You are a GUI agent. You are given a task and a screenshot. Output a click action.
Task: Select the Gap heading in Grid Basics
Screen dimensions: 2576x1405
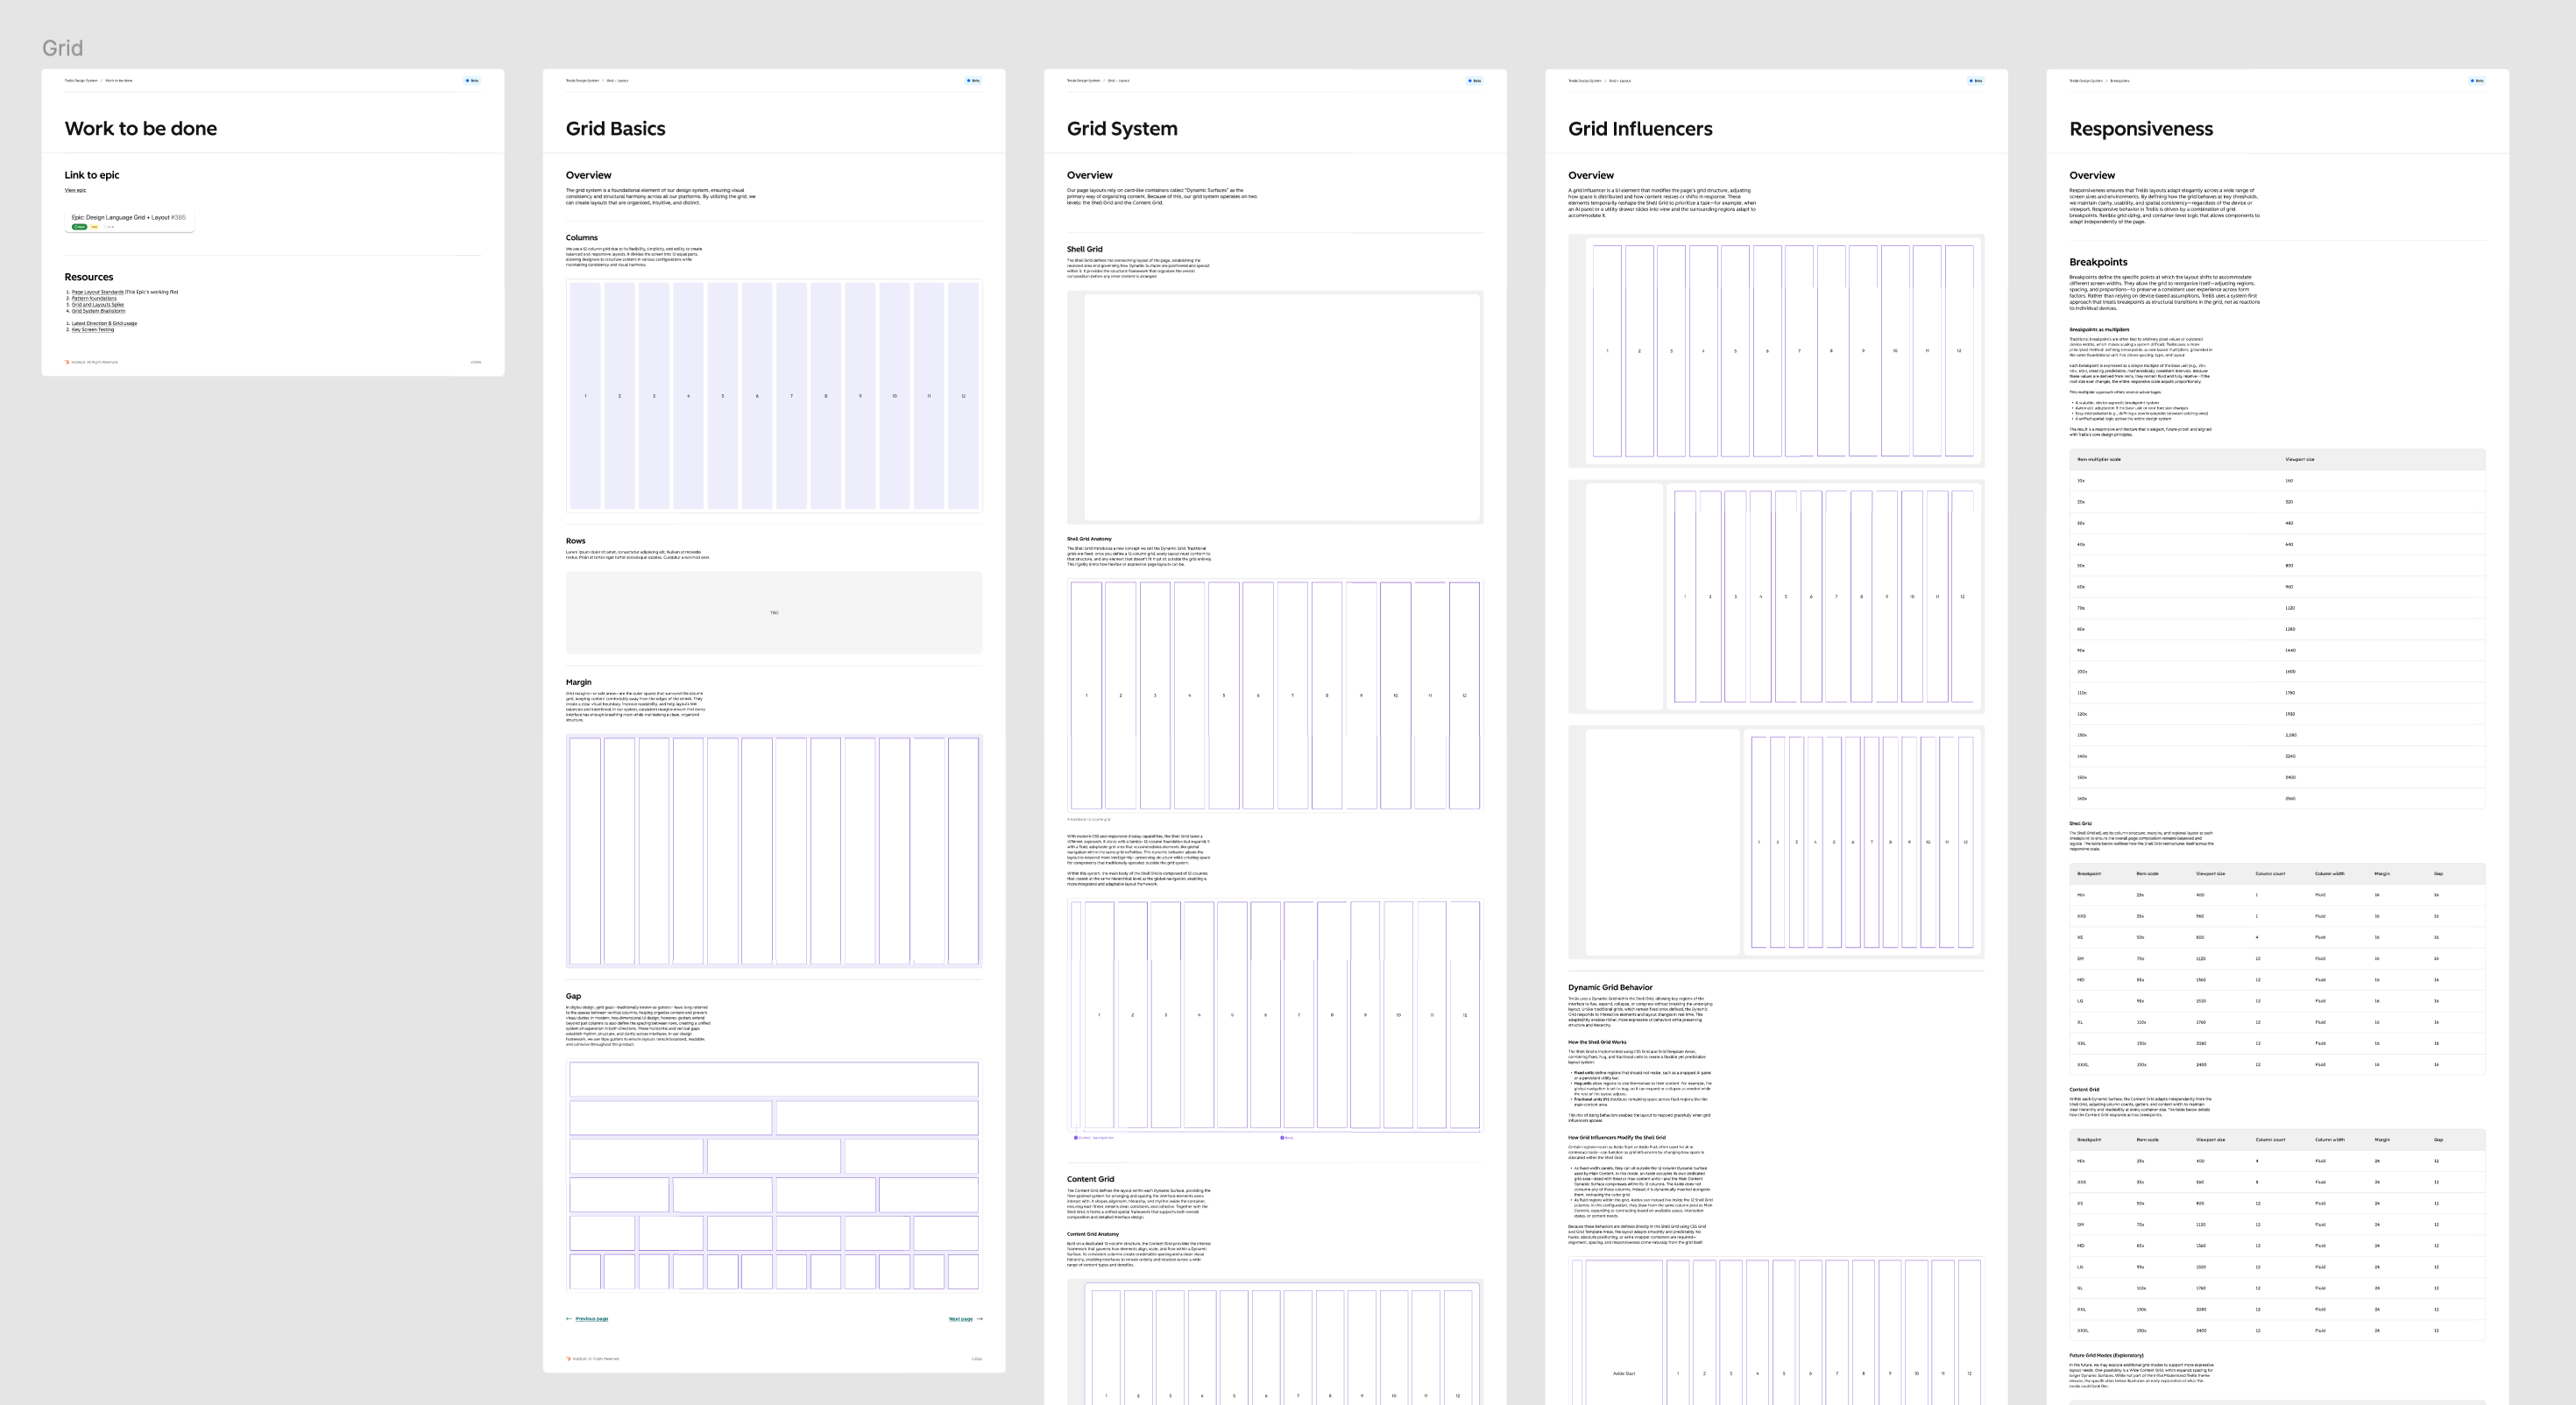573,996
